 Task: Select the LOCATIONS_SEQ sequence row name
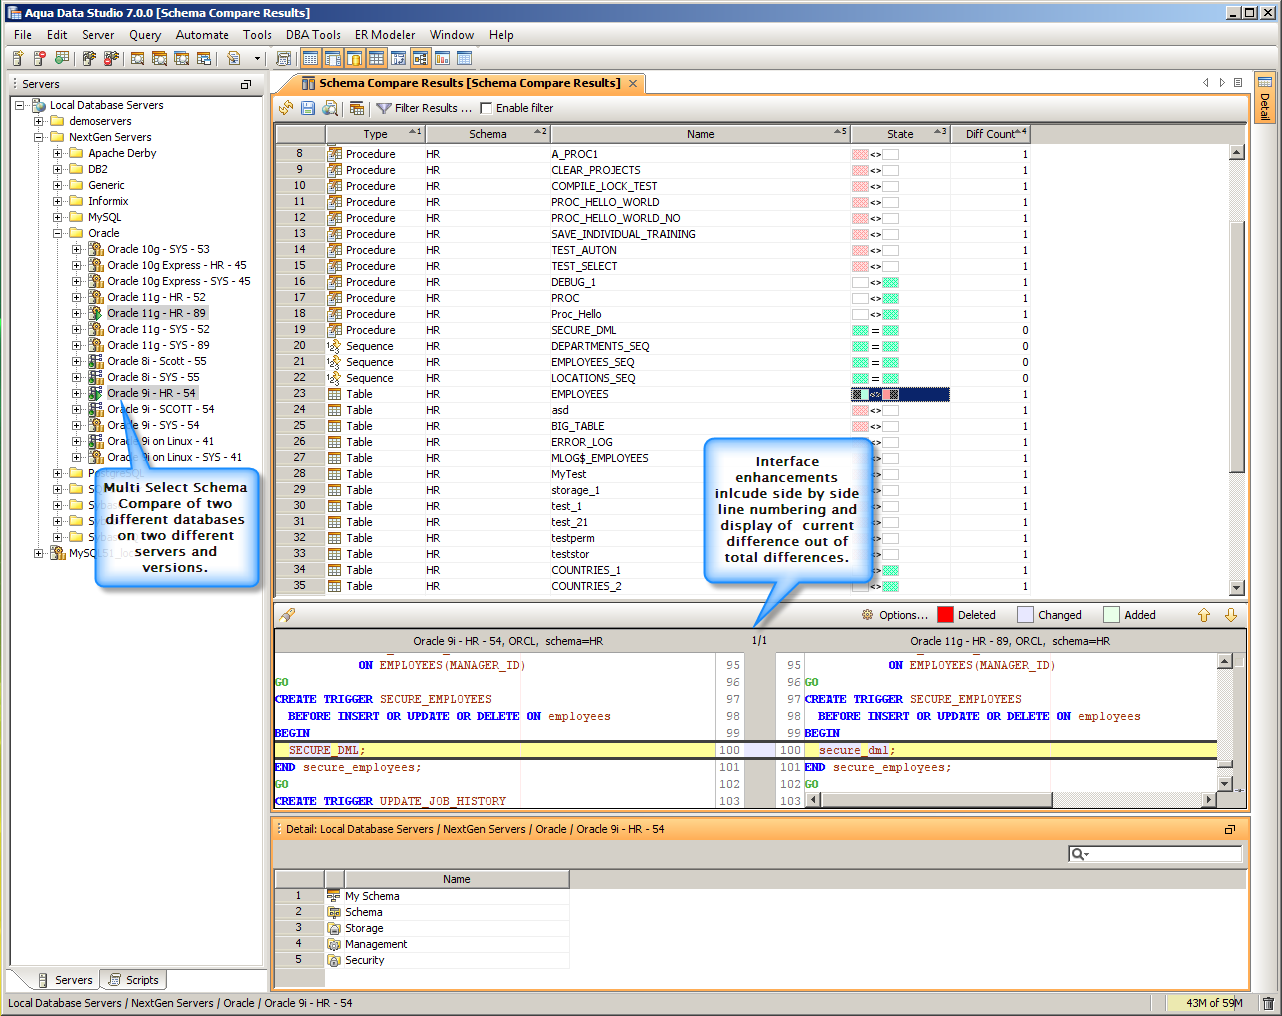tap(592, 378)
